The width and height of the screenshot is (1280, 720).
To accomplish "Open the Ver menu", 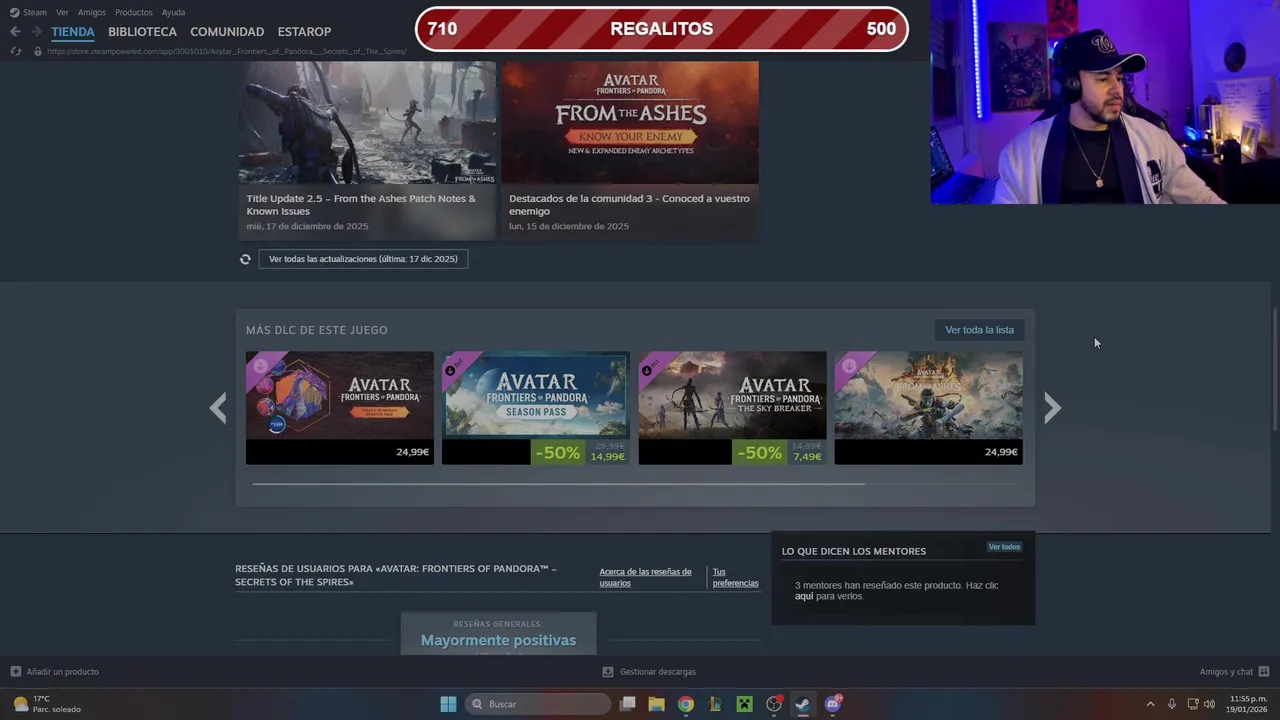I will click(x=62, y=12).
